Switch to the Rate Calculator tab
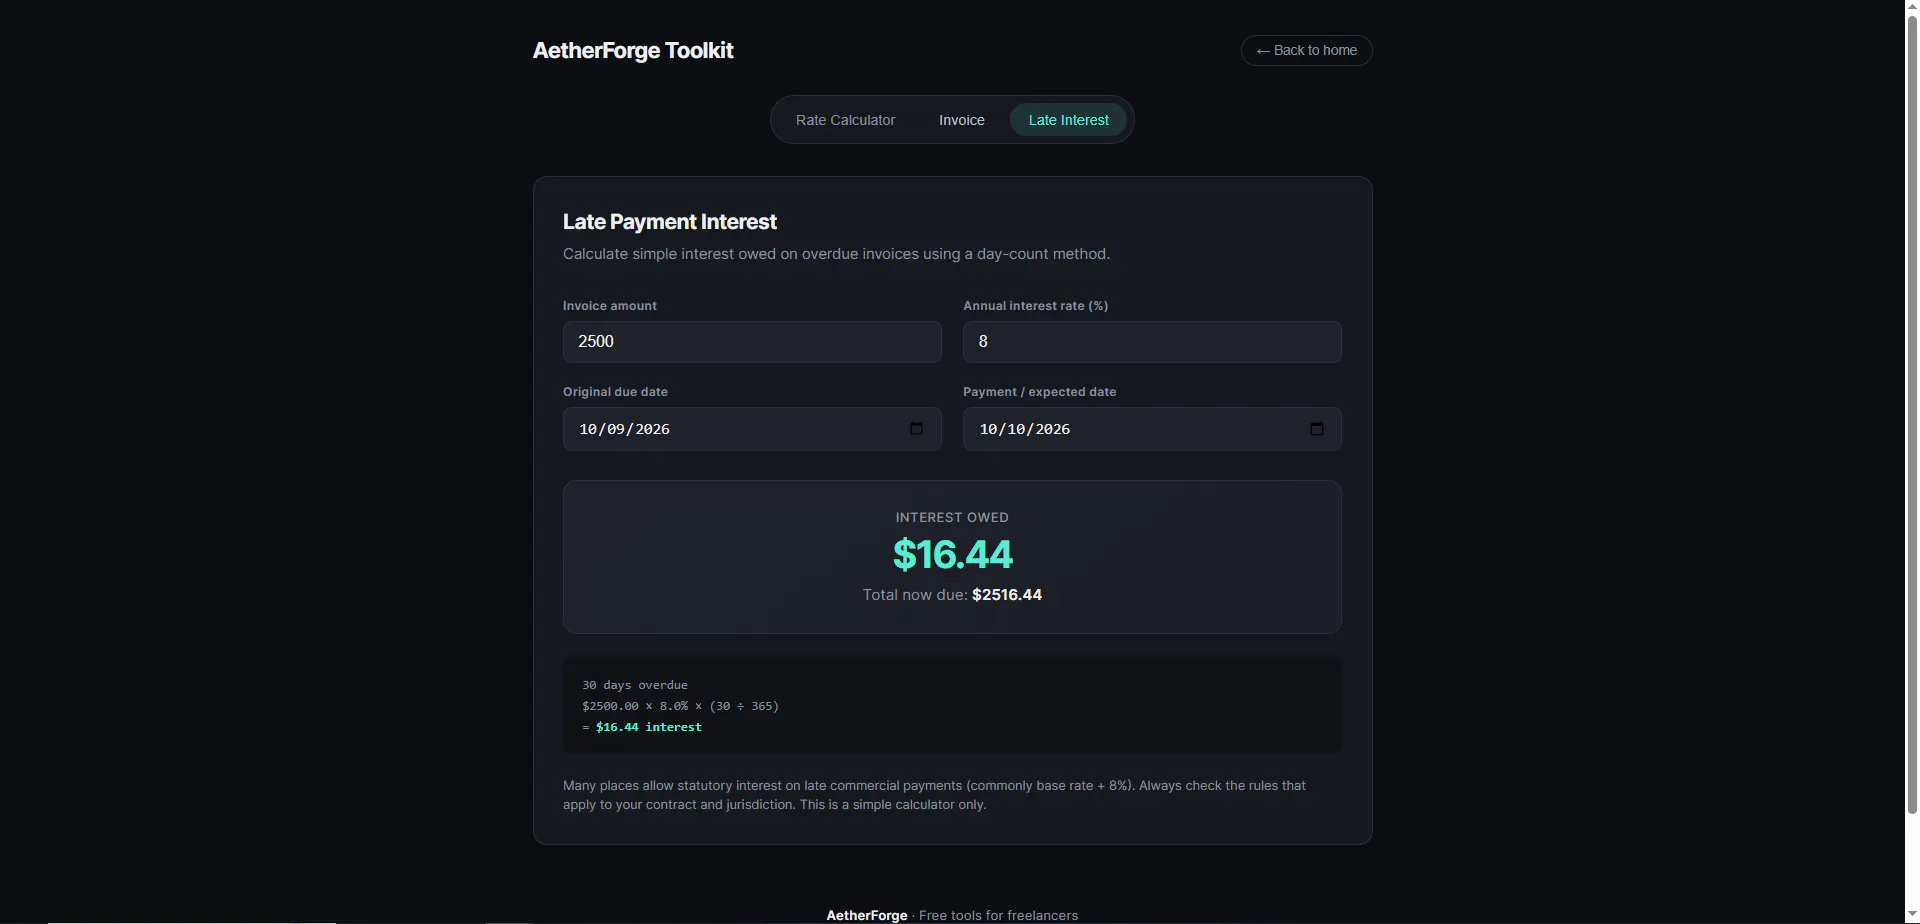The image size is (1920, 924). tap(845, 120)
